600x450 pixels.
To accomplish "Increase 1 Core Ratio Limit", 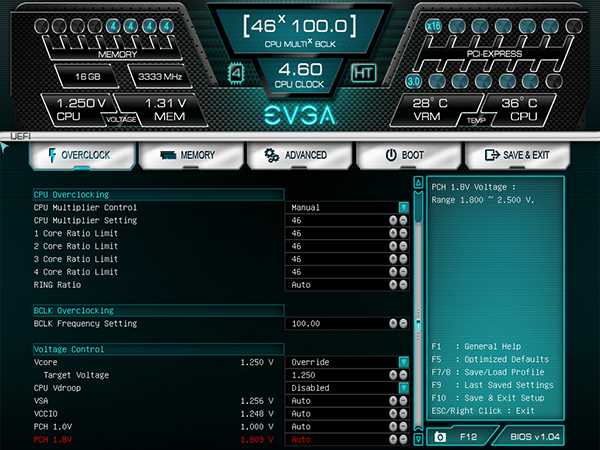I will (393, 233).
